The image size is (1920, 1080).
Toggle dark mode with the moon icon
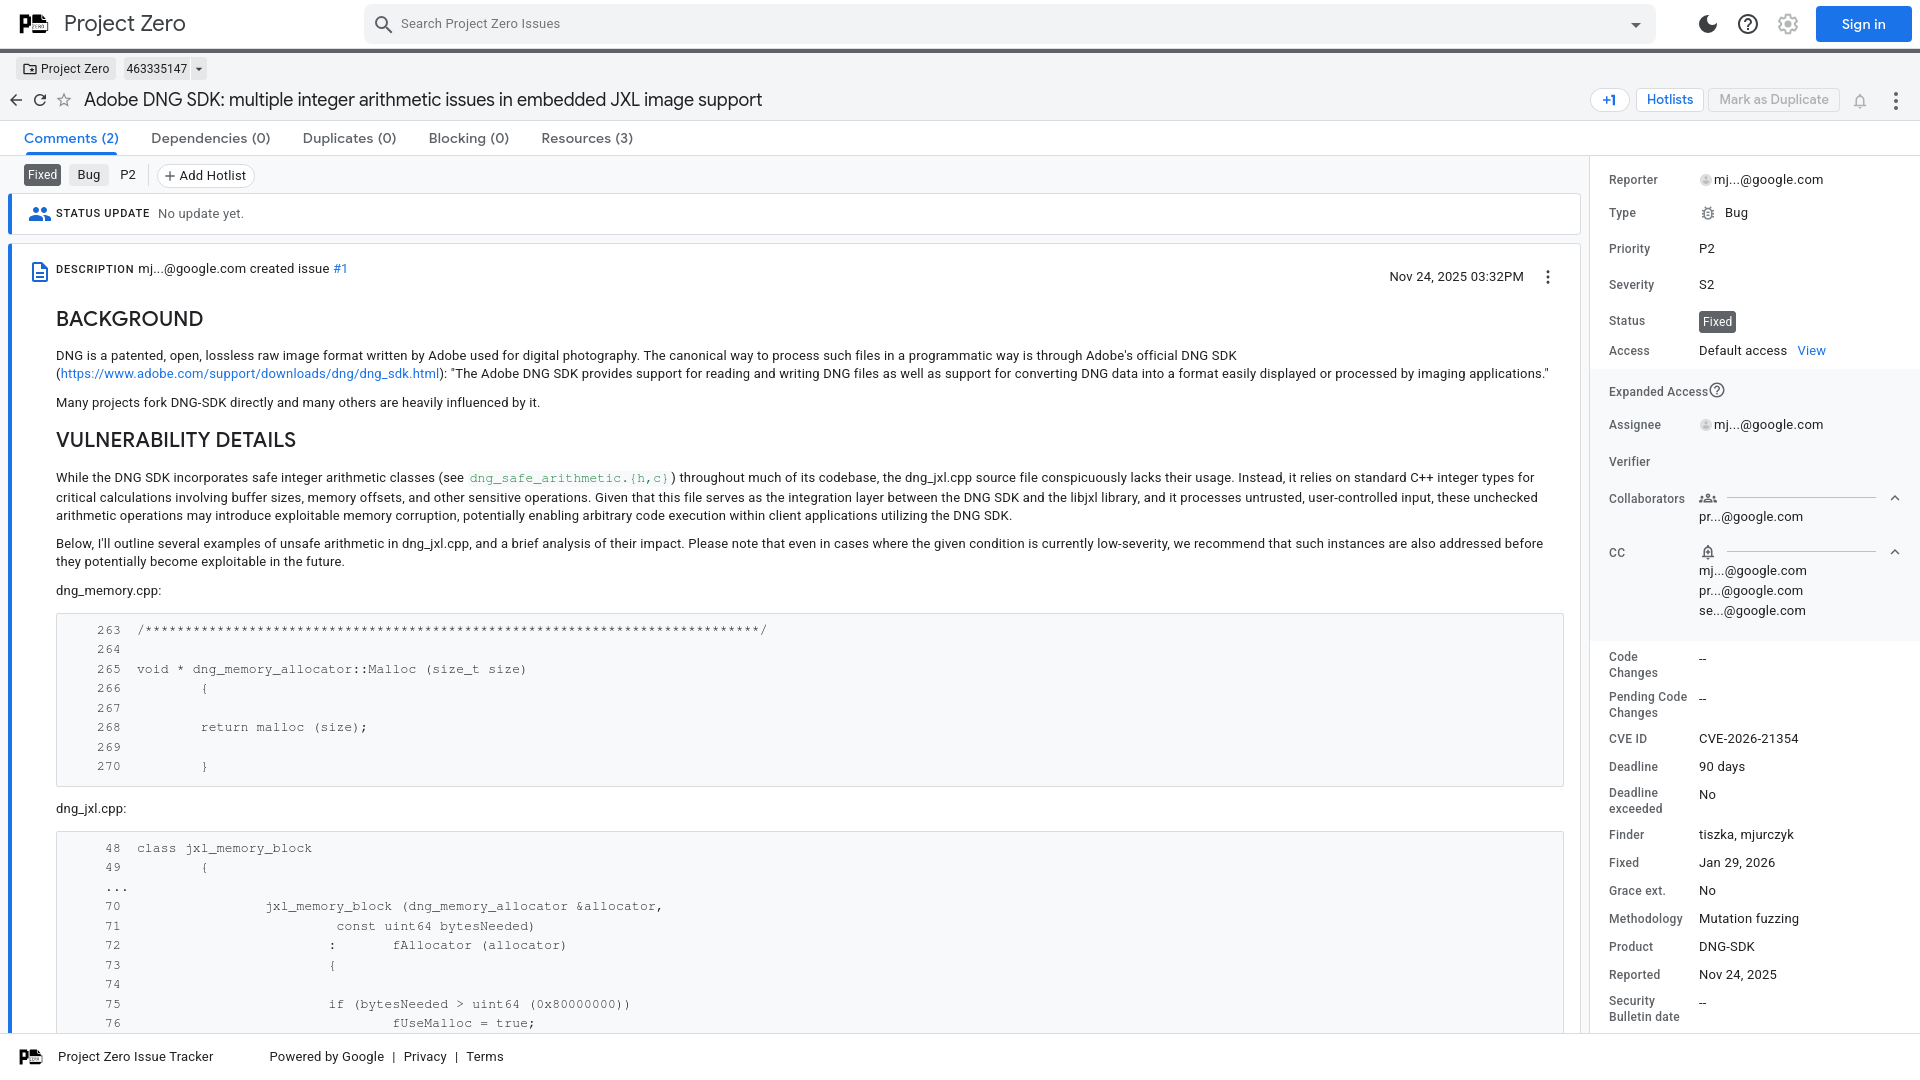click(1706, 24)
